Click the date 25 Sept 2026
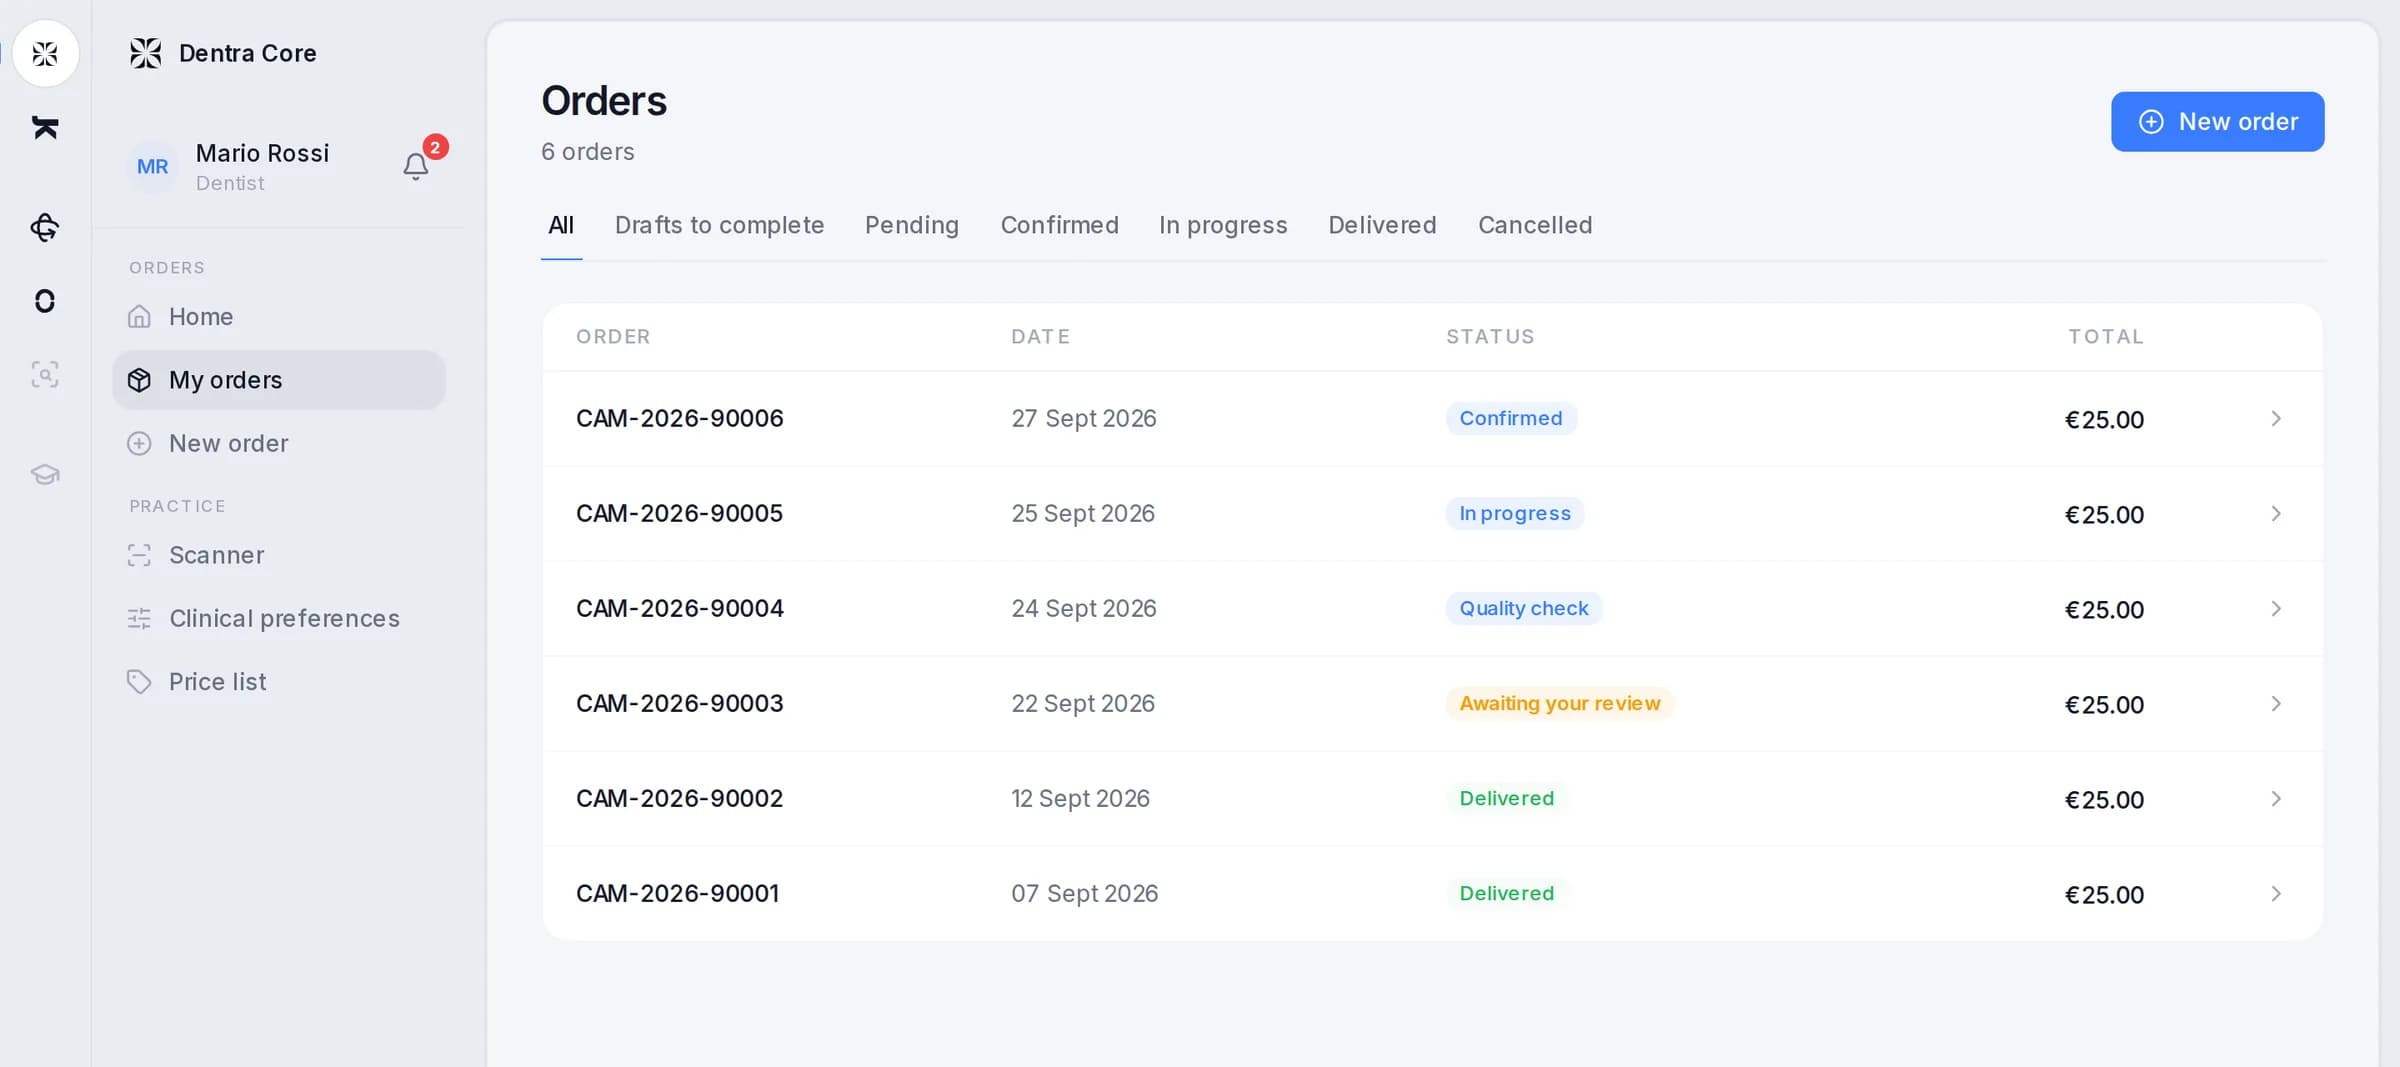 click(x=1083, y=514)
